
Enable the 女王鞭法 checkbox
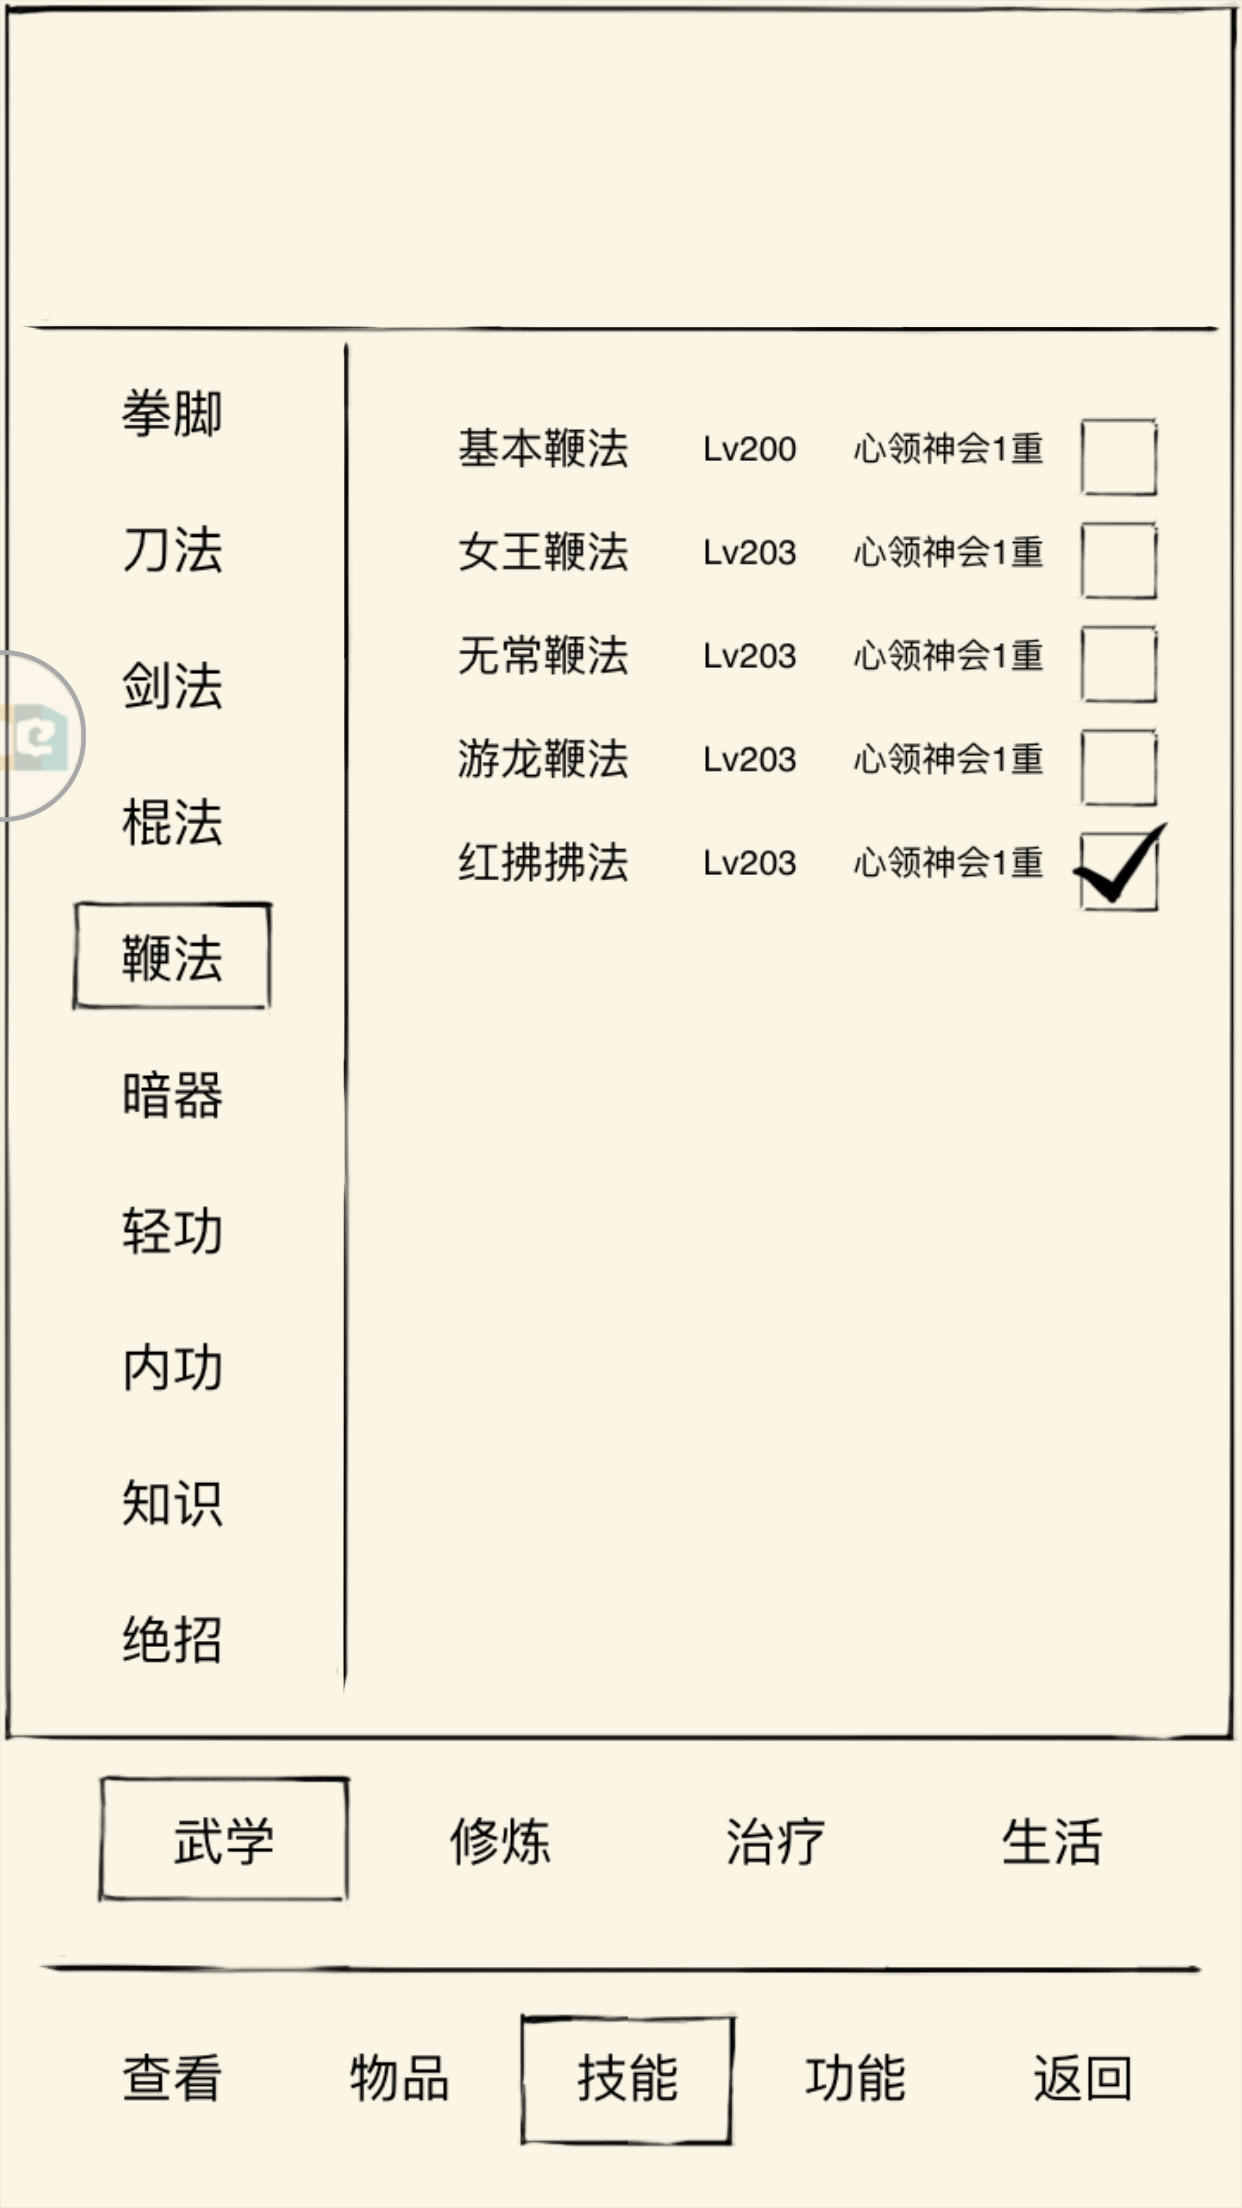point(1119,560)
